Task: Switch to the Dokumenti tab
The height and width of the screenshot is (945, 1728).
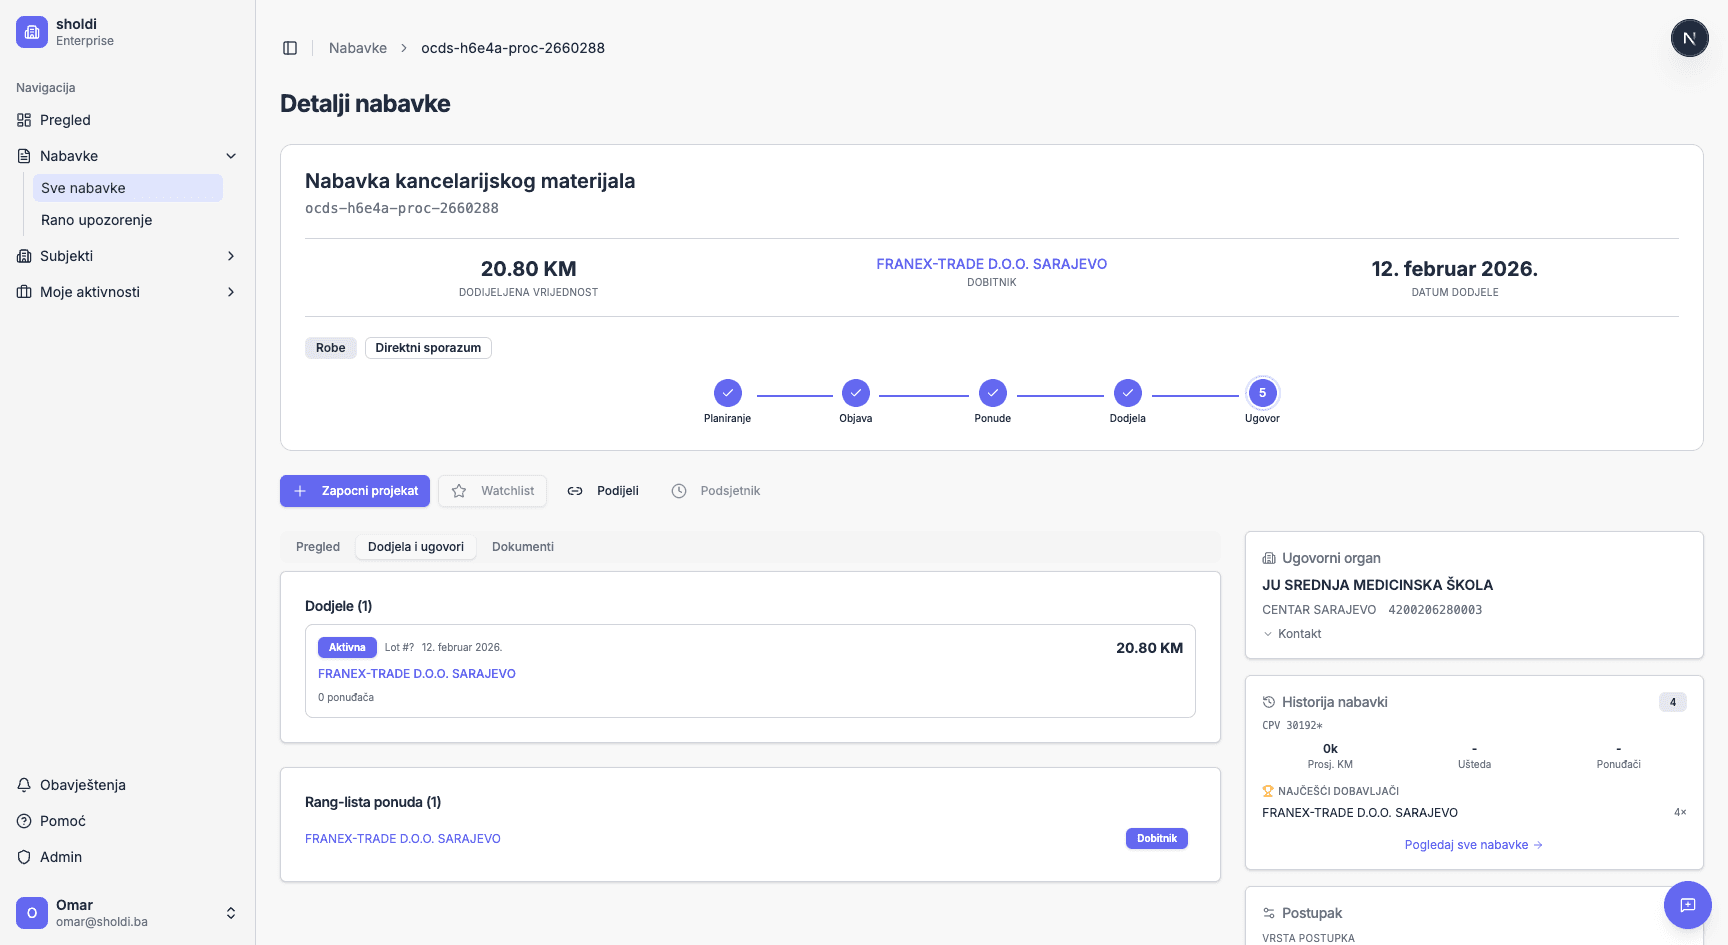Action: coord(522,547)
